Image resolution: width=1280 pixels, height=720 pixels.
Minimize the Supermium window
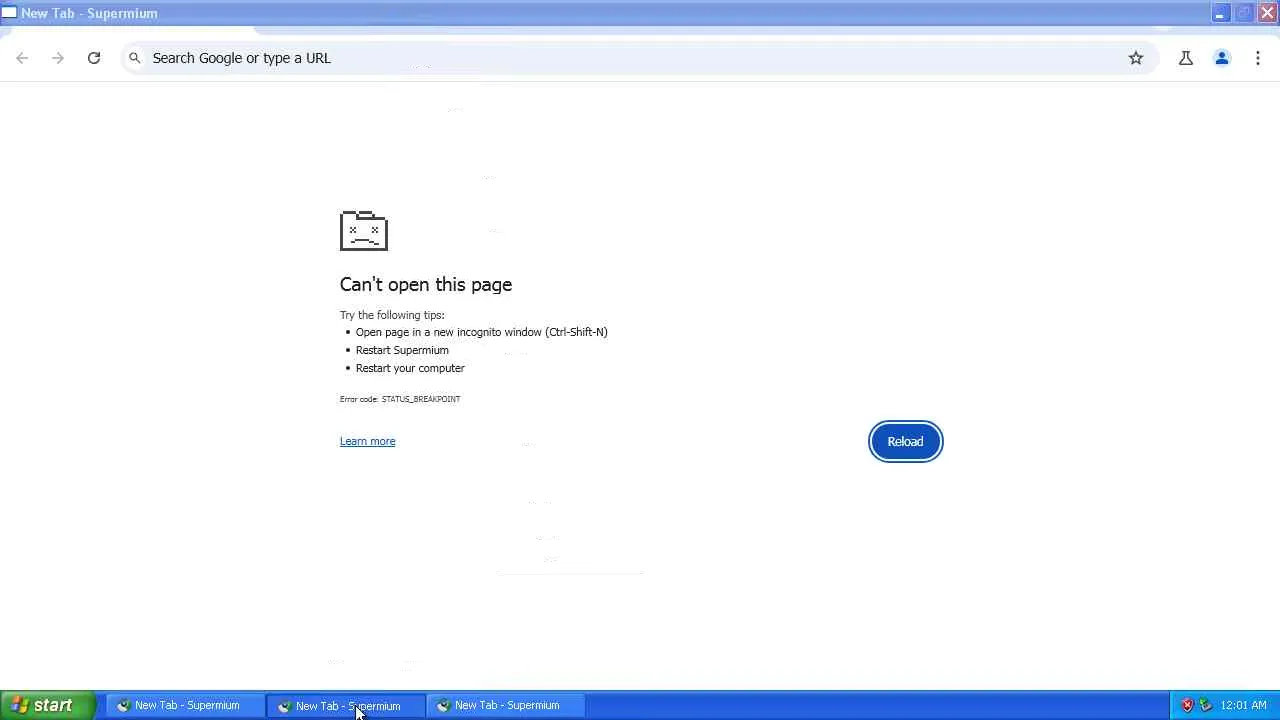[x=1220, y=13]
